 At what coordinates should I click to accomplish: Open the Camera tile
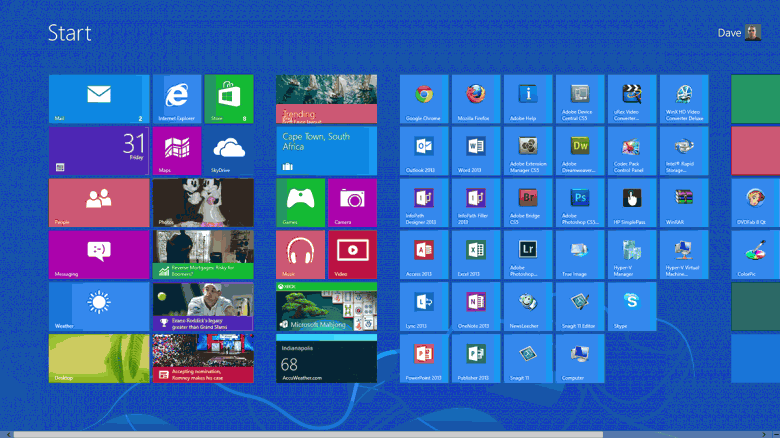(352, 203)
